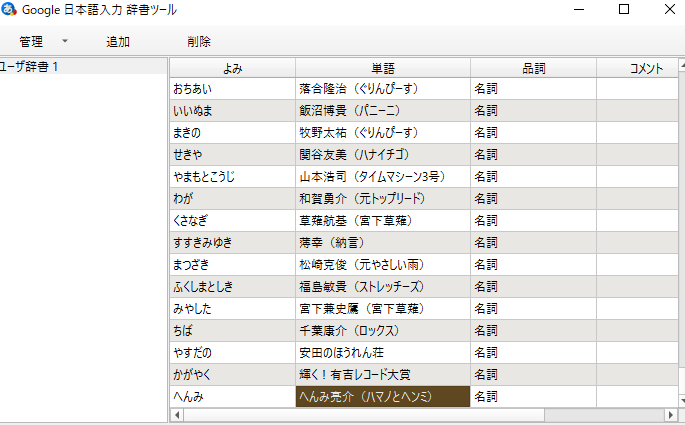Click the vertical scrollbar up arrow
685x425 pixels.
(682, 65)
